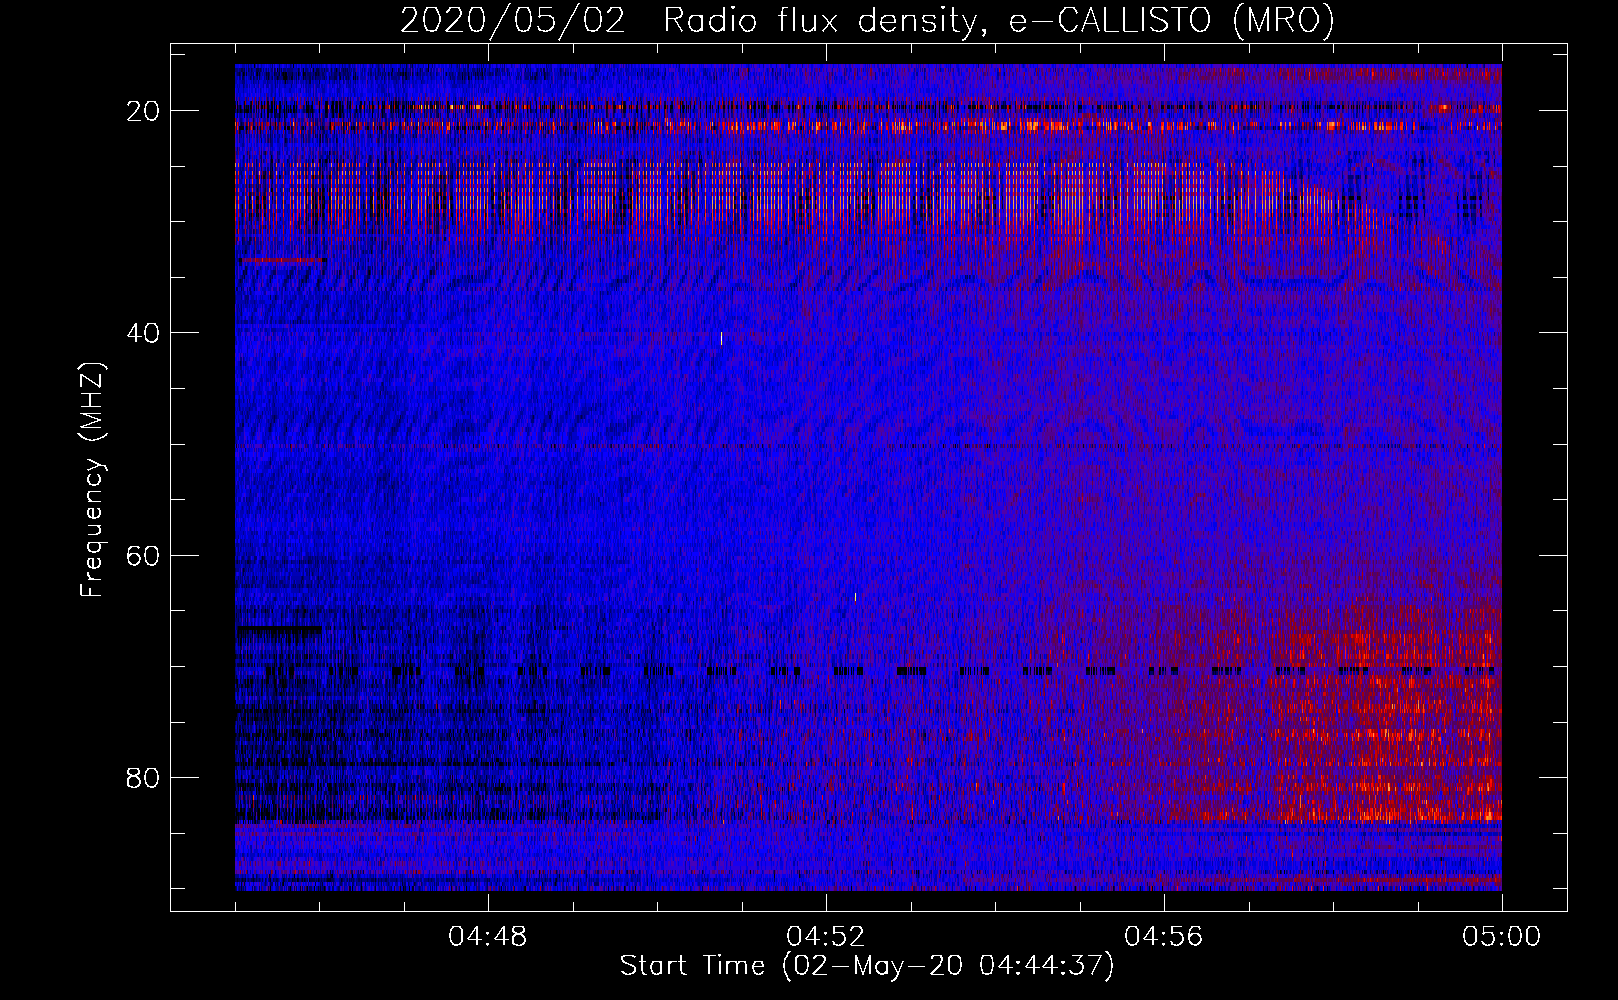
Task: Click the "Frequency (MHZ)" axis label
Action: [x=92, y=480]
